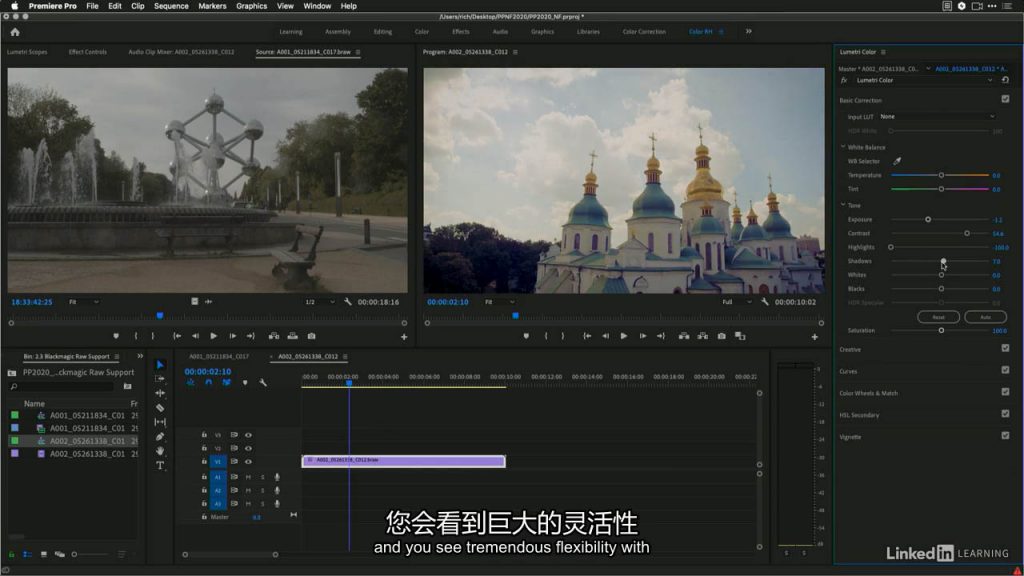Screen dimensions: 1024x576
Task: Select the purple clip on track V1
Action: pyautogui.click(x=404, y=461)
